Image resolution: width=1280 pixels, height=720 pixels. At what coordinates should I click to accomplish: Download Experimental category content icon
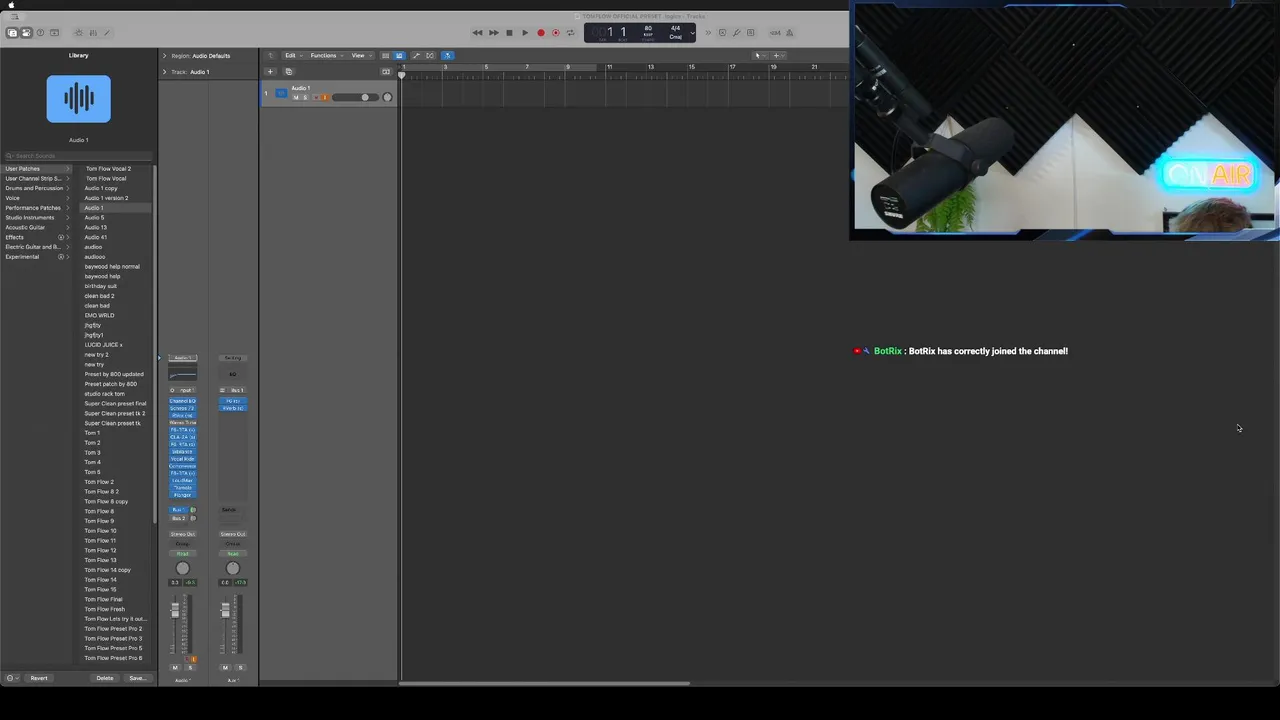pyautogui.click(x=61, y=257)
